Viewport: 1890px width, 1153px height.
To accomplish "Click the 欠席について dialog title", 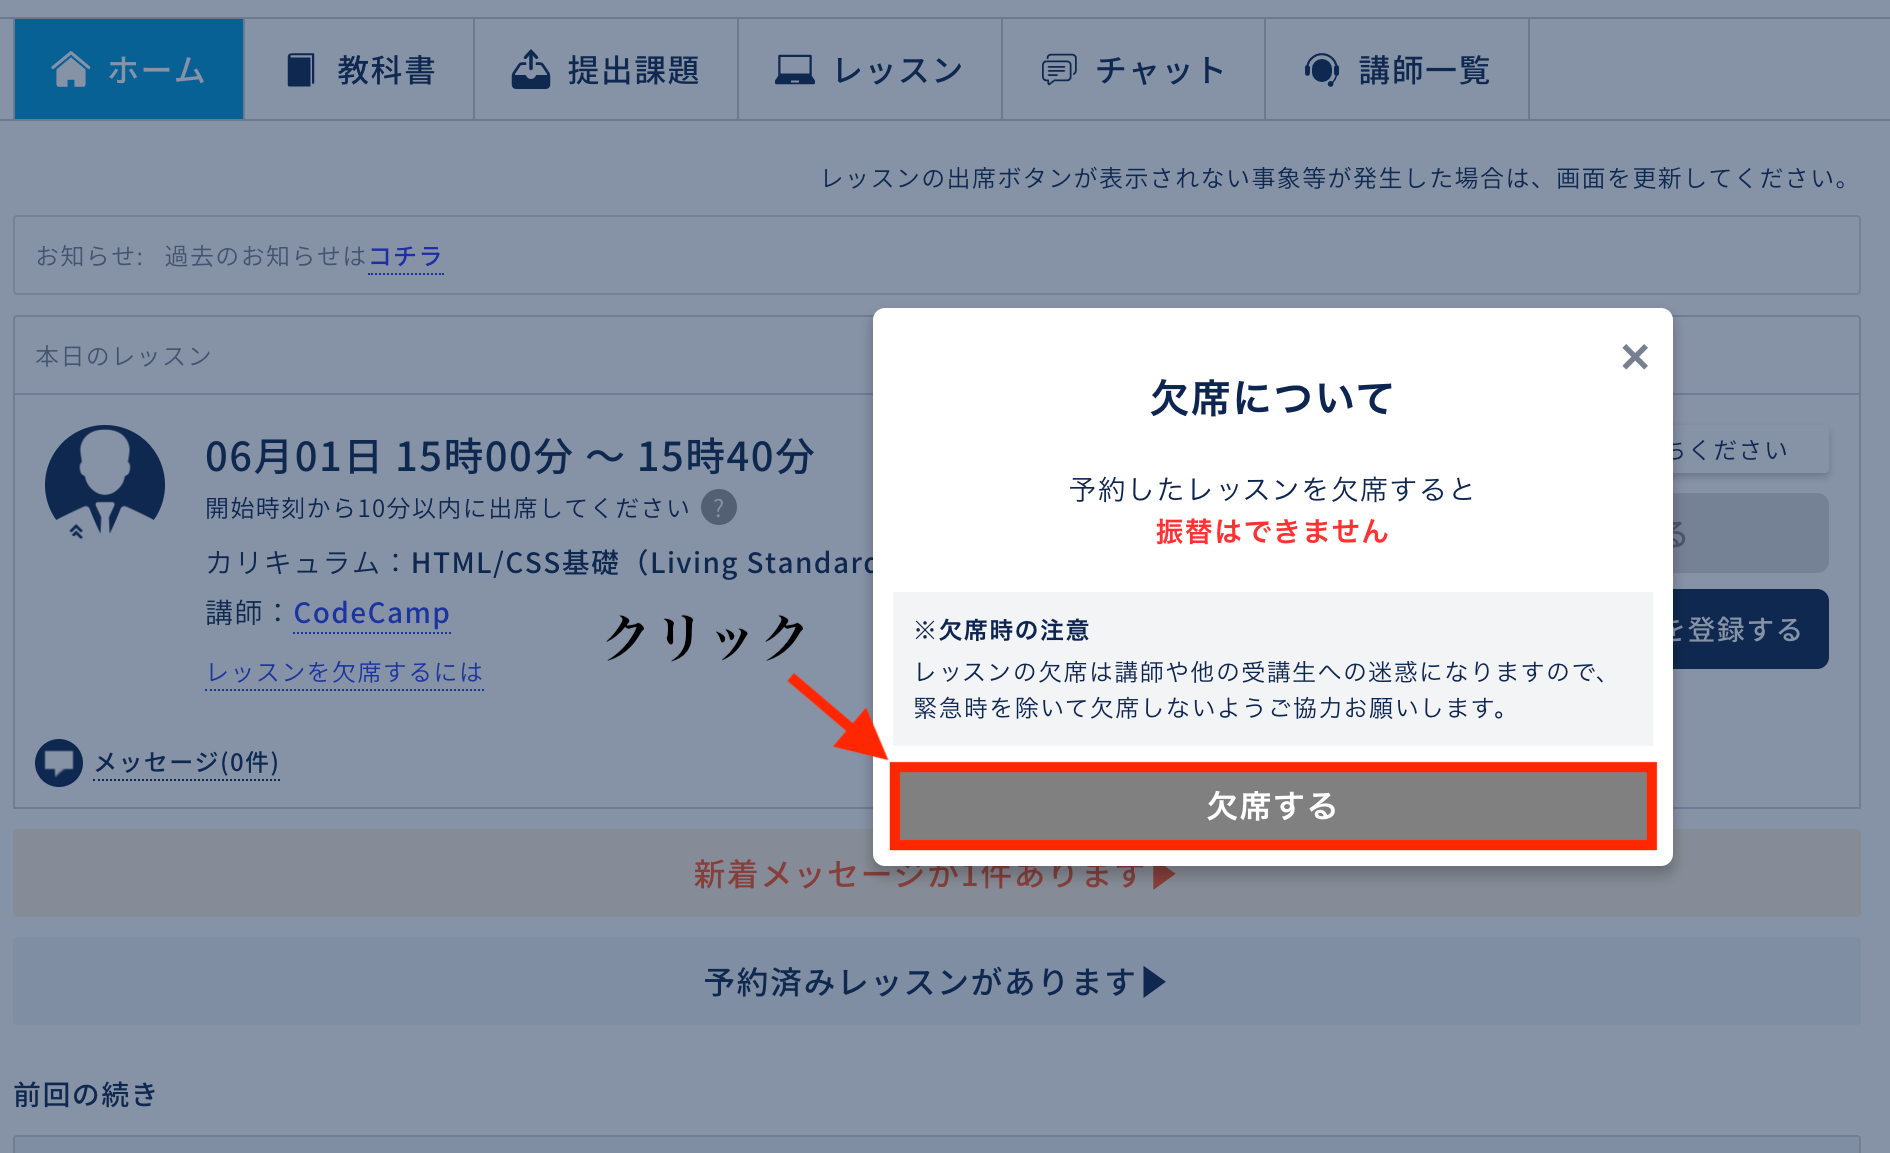I will (1273, 398).
